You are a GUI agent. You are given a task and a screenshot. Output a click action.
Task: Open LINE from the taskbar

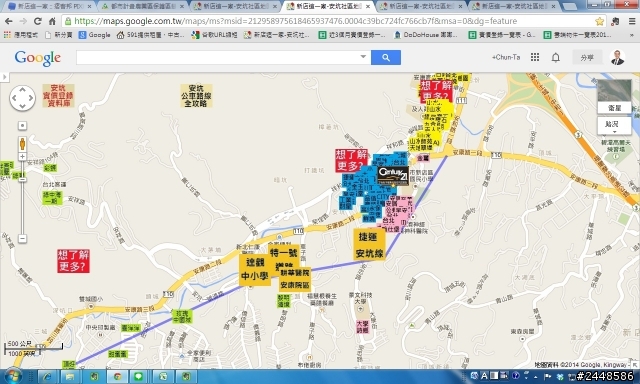(x=139, y=376)
